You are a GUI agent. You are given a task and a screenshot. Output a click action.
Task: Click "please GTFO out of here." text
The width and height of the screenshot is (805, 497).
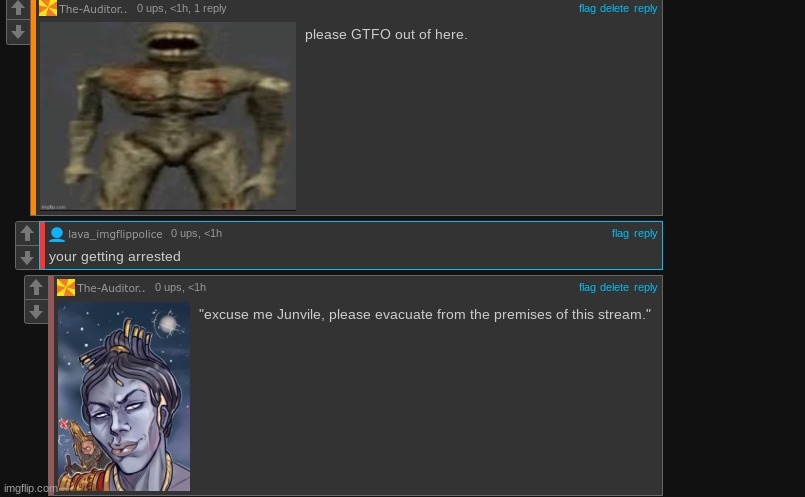click(386, 34)
